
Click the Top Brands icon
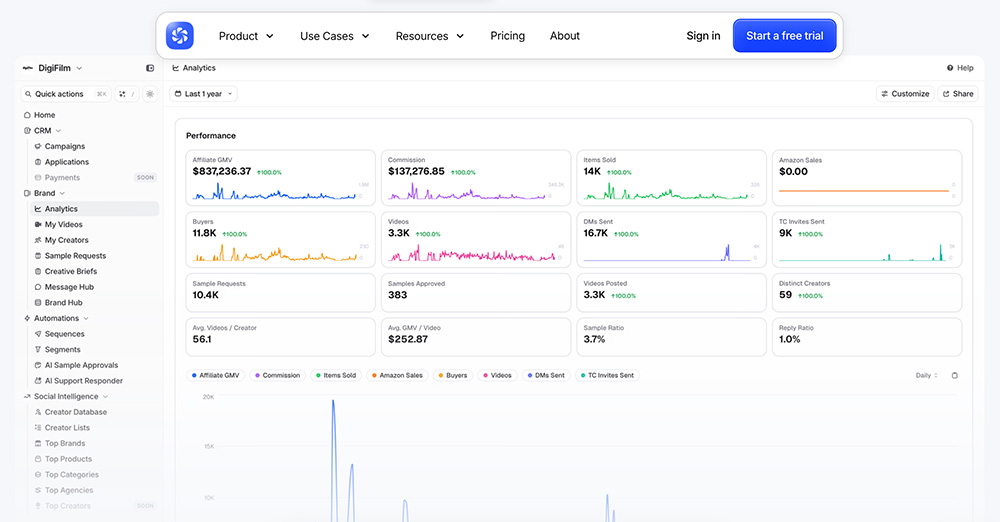(x=38, y=444)
